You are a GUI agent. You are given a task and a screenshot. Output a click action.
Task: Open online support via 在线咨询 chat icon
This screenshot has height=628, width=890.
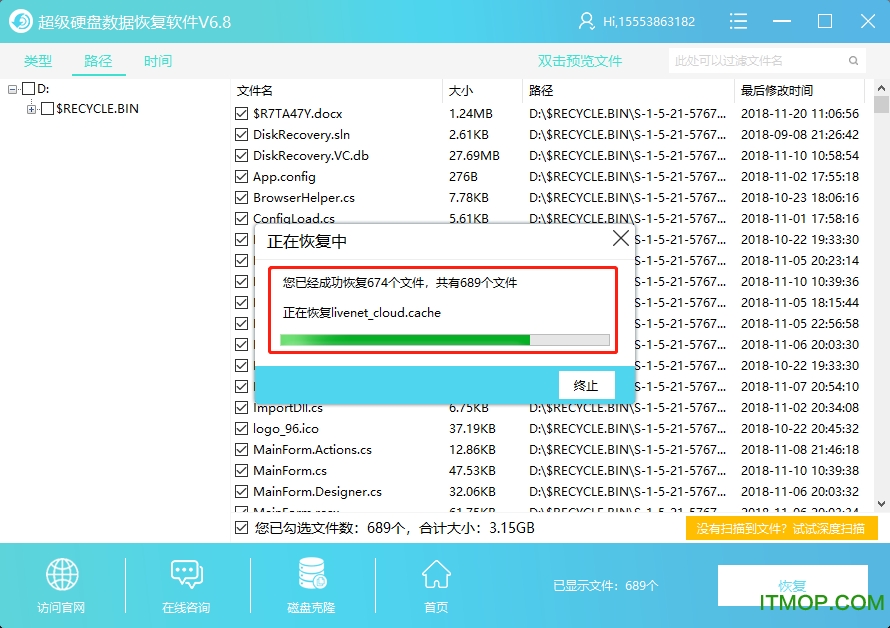[186, 577]
